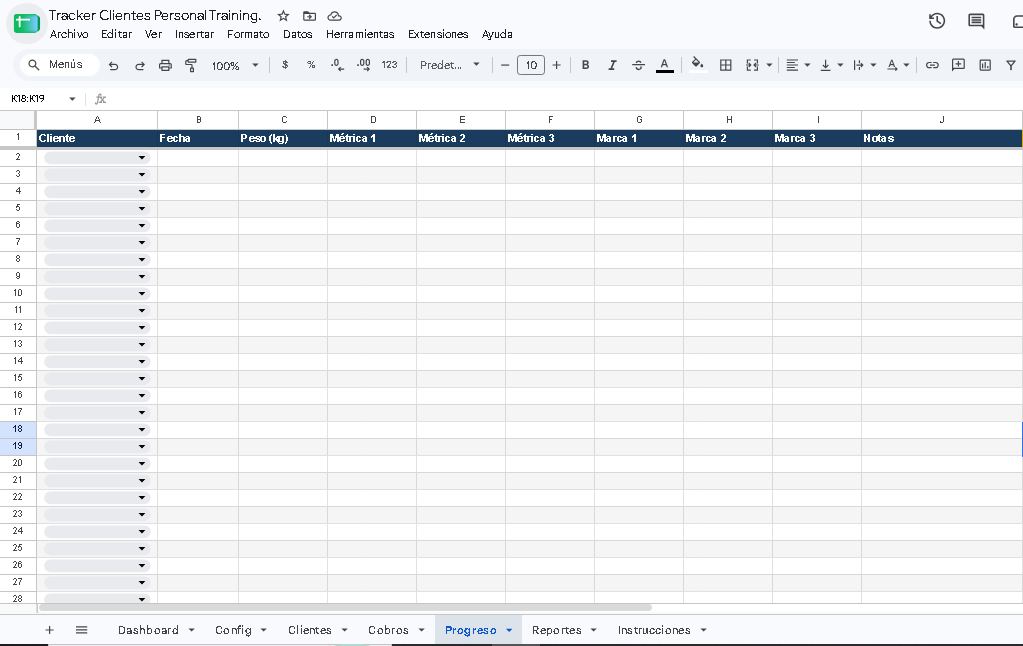Viewport: 1023px width, 646px height.
Task: Open the Formato menu
Action: pyautogui.click(x=248, y=34)
